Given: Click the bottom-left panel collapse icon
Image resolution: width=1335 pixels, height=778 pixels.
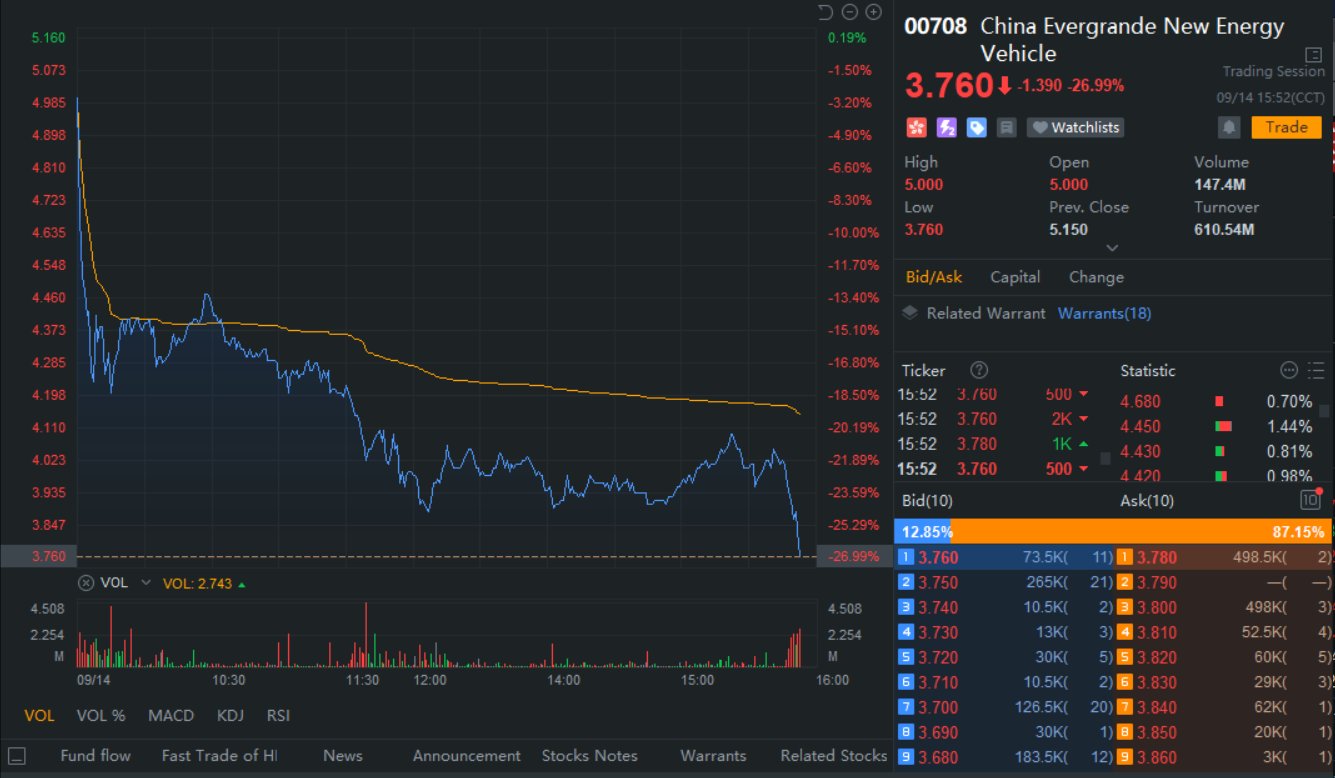Looking at the screenshot, I should pos(16,756).
